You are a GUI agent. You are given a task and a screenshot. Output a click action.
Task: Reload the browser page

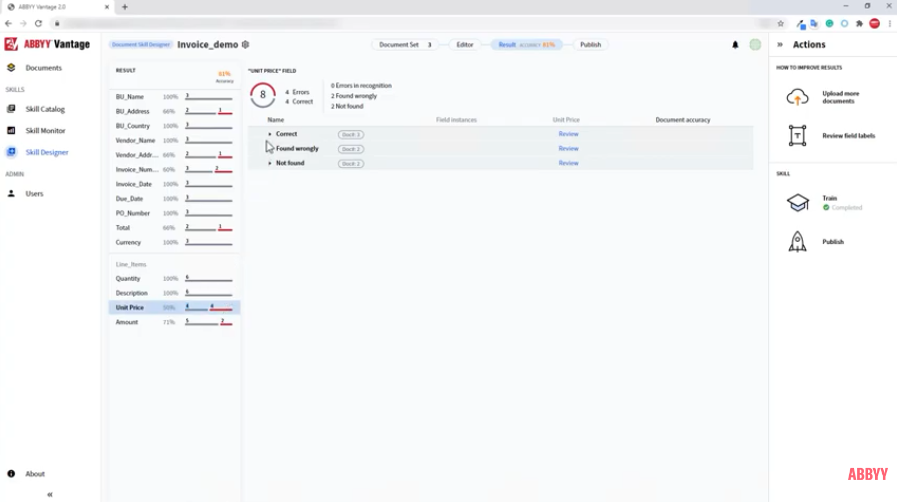coord(38,23)
